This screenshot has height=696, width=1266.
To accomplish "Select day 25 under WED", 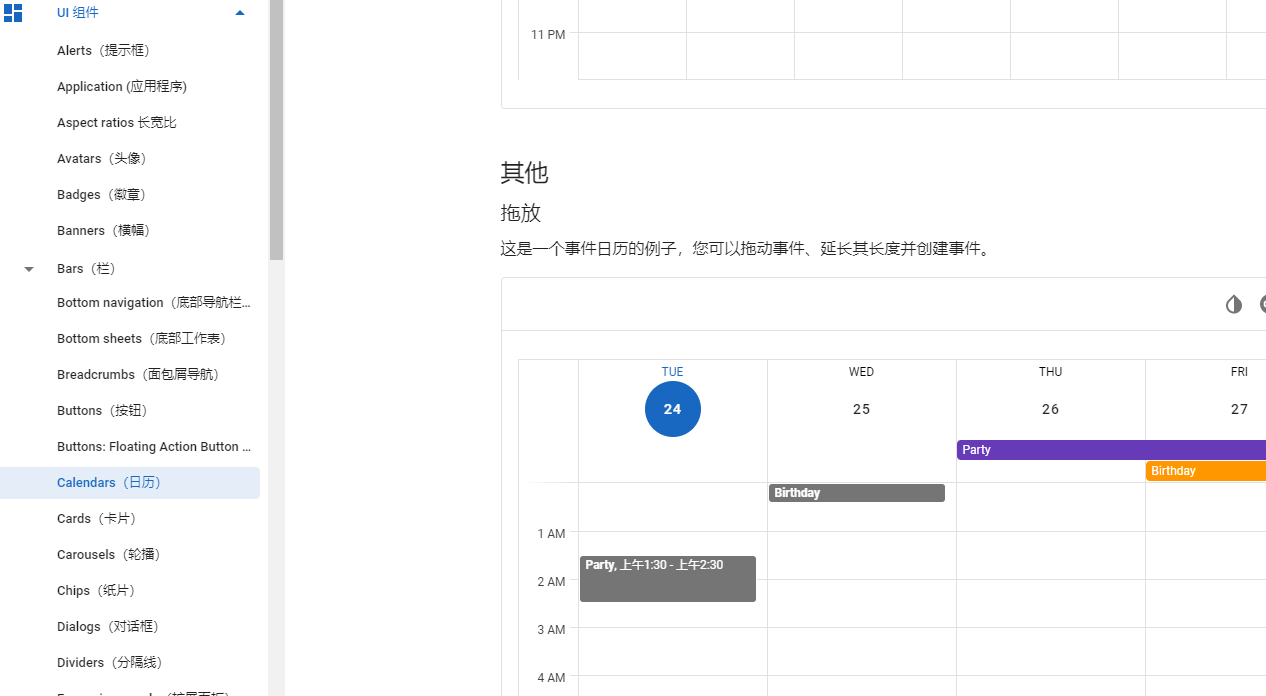I will (862, 409).
